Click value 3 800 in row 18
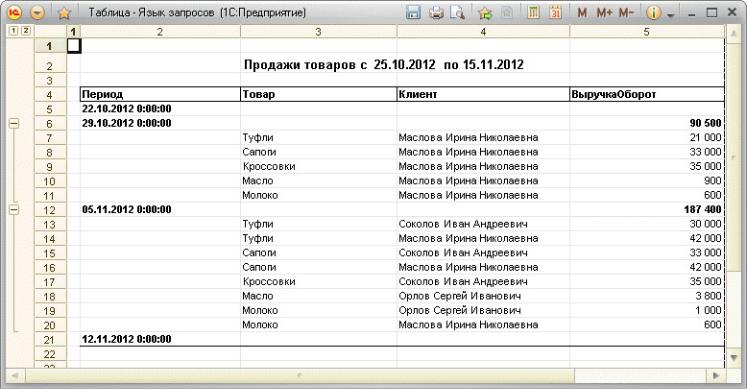 pyautogui.click(x=708, y=296)
